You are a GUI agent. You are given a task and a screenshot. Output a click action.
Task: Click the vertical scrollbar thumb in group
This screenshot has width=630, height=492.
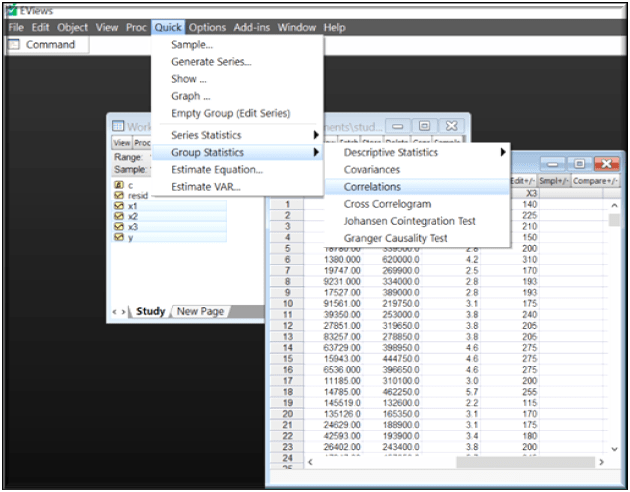click(614, 220)
